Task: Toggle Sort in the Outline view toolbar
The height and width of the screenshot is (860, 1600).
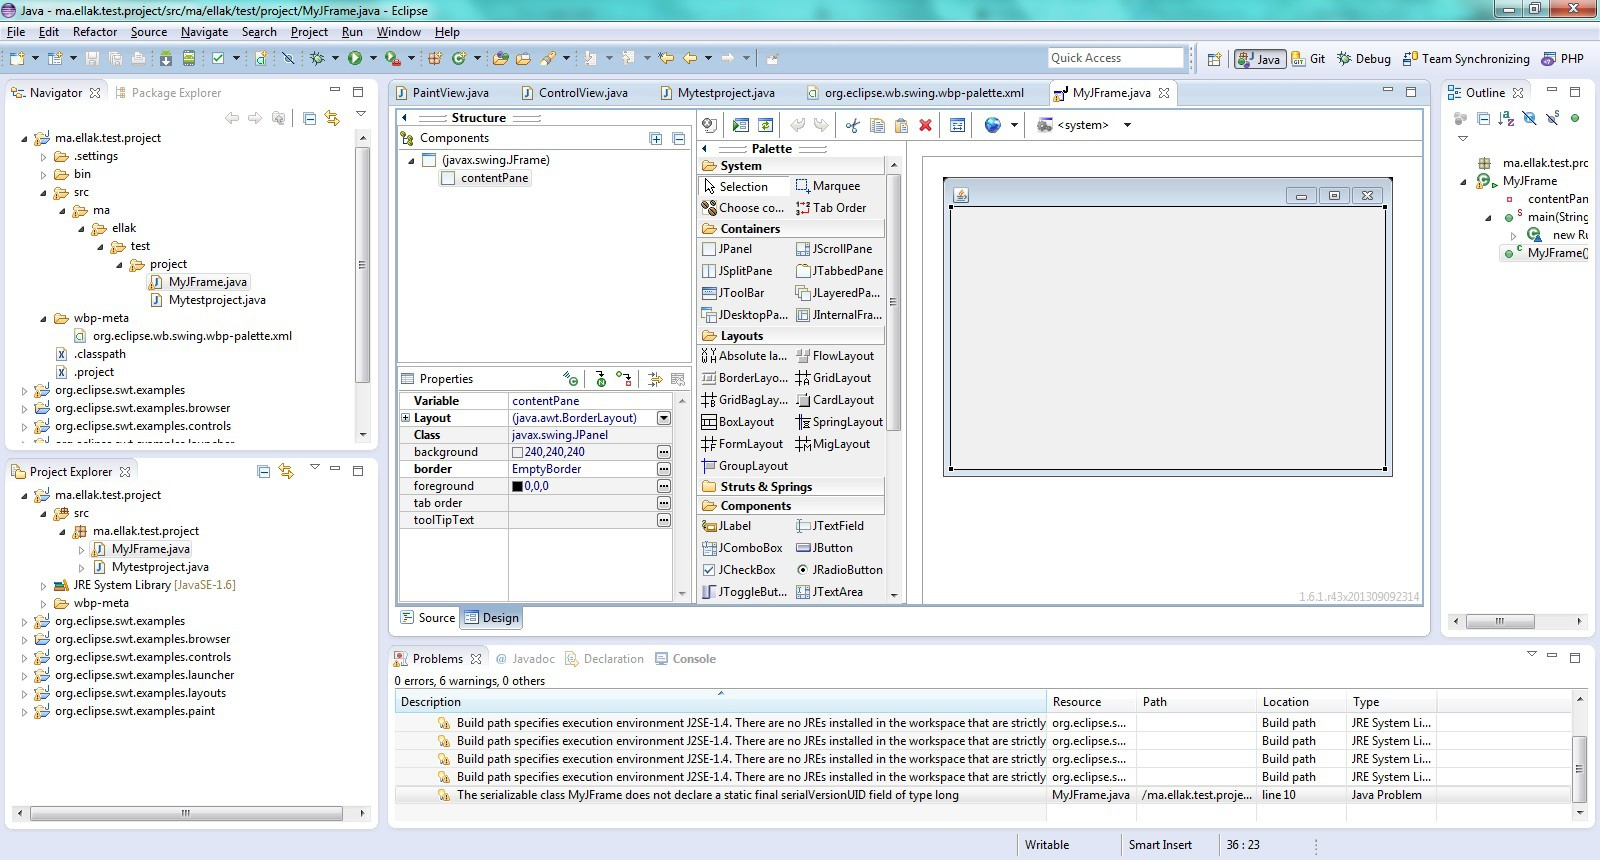Action: click(x=1506, y=118)
